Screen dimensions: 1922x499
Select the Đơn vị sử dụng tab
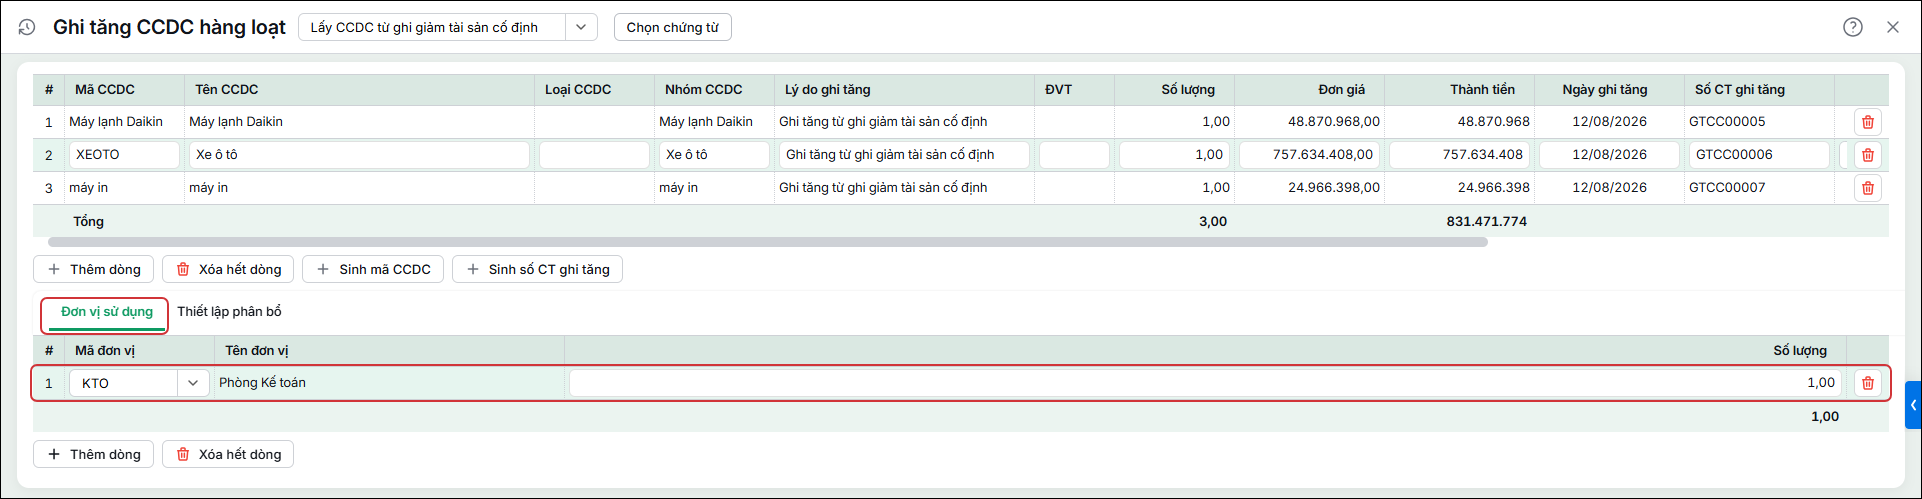(x=106, y=312)
